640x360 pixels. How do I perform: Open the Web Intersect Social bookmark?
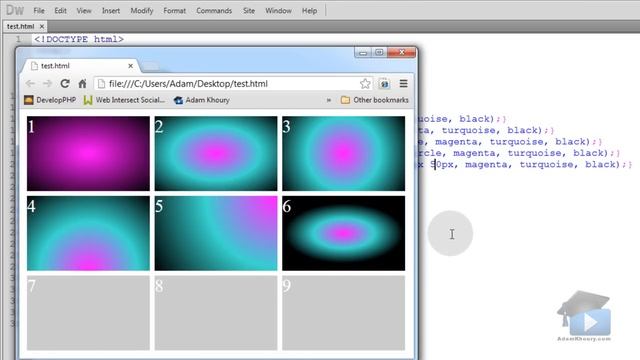[124, 100]
